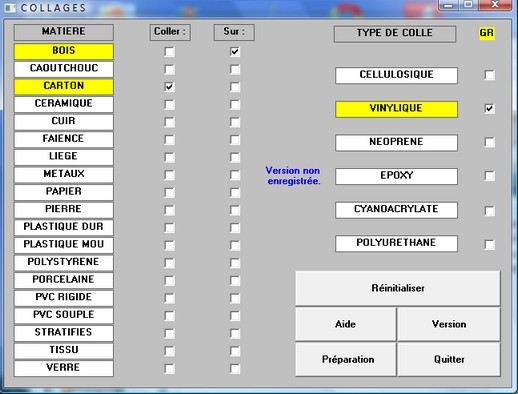This screenshot has width=518, height=394.
Task: Uncheck the GR checkbox for VINYLIQUE
Action: [x=489, y=108]
